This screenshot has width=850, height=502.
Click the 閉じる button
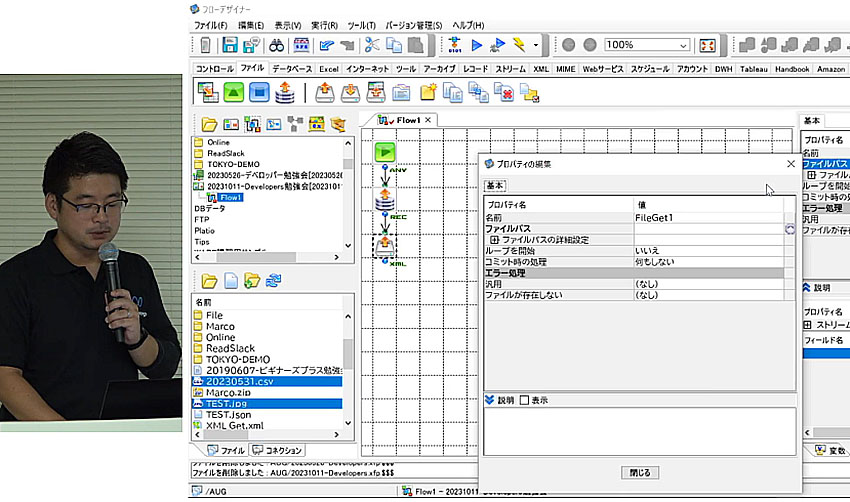(640, 473)
